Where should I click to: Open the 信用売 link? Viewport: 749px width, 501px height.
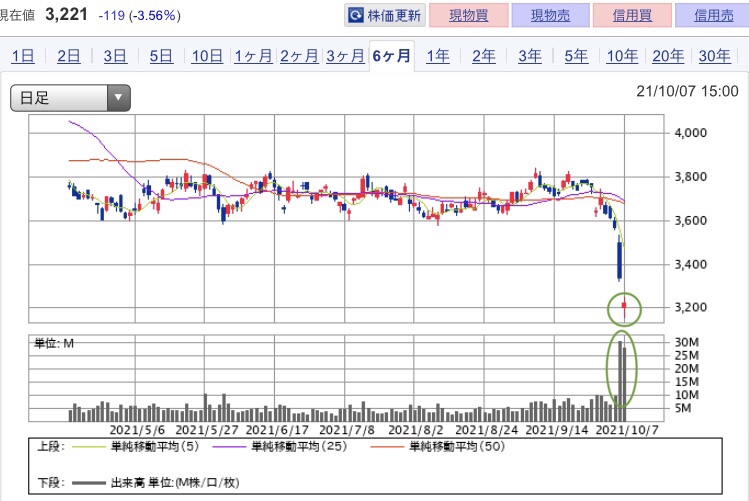tap(713, 15)
